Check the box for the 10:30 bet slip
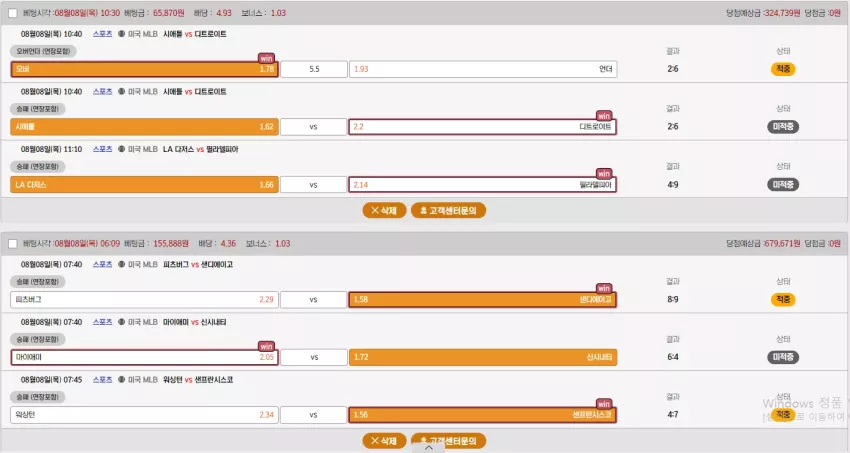This screenshot has width=850, height=453. (12, 13)
